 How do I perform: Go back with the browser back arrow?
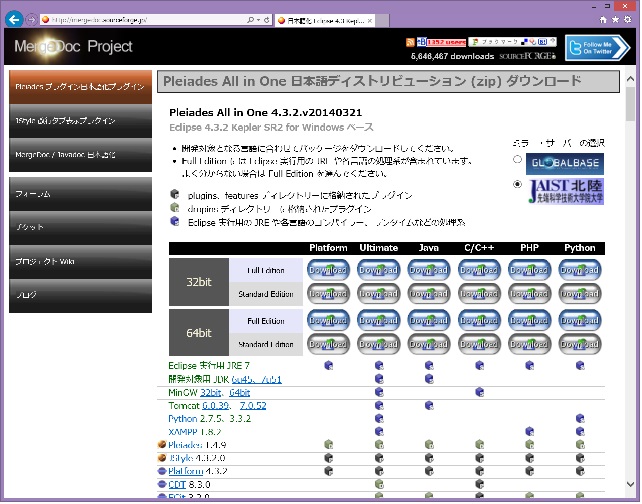pos(14,19)
